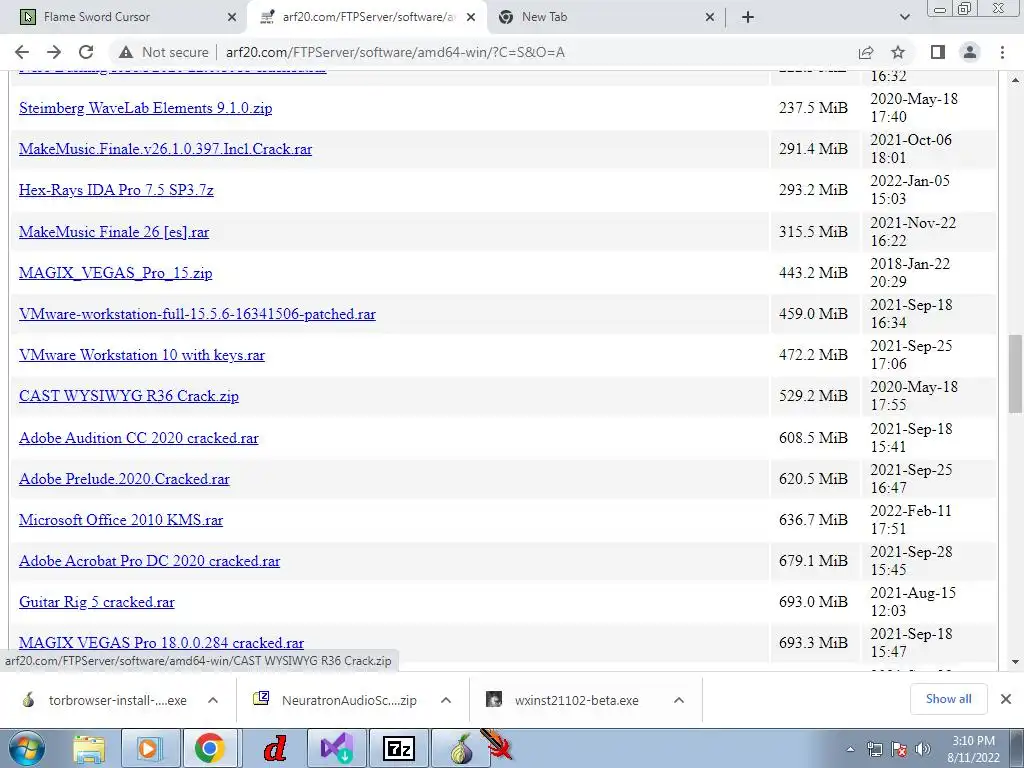The image size is (1024, 768).
Task: Open a new tab with plus button
Action: click(x=748, y=17)
